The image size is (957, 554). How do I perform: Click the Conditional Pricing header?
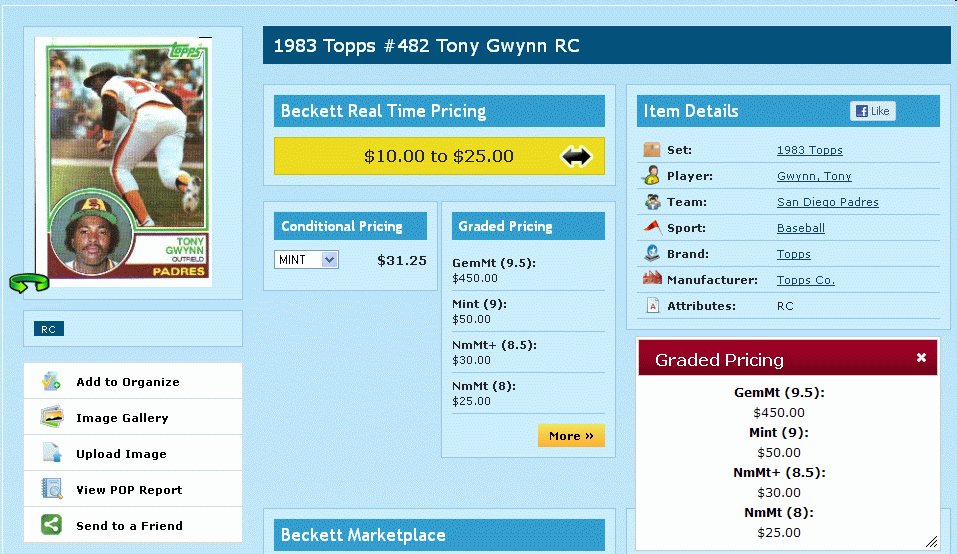[350, 226]
